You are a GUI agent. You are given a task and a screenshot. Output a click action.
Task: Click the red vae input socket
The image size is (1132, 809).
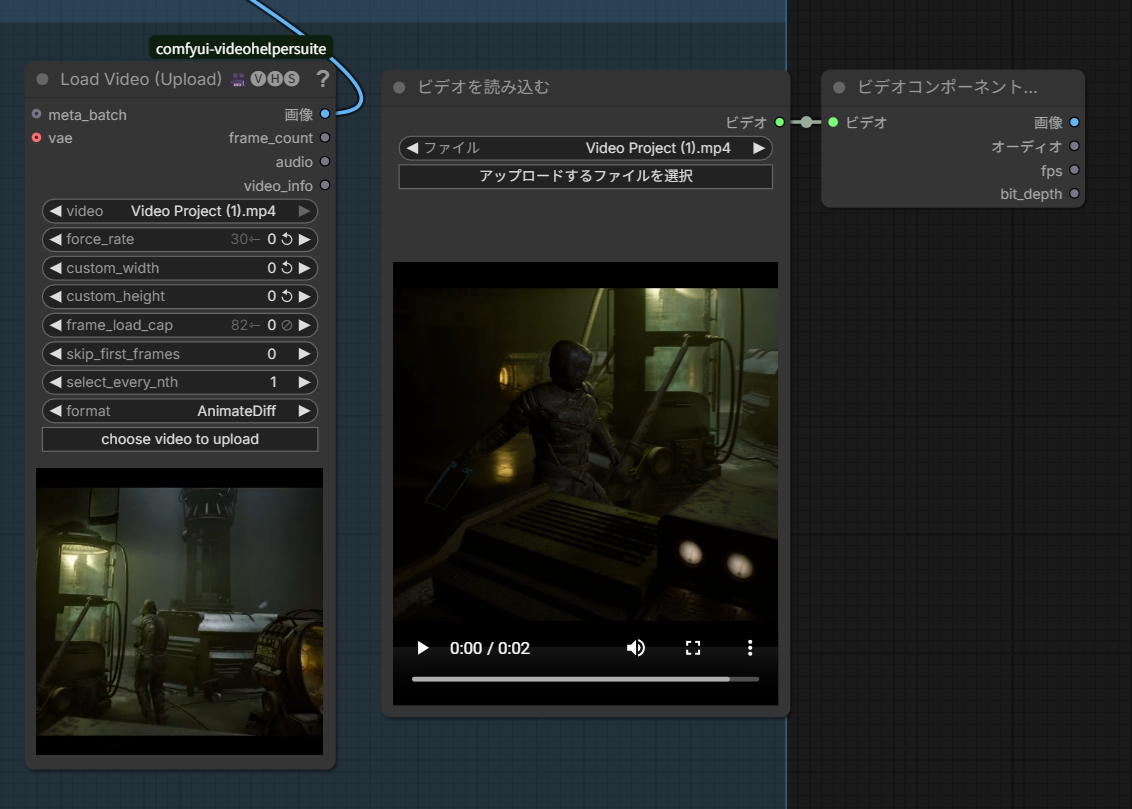[37, 137]
